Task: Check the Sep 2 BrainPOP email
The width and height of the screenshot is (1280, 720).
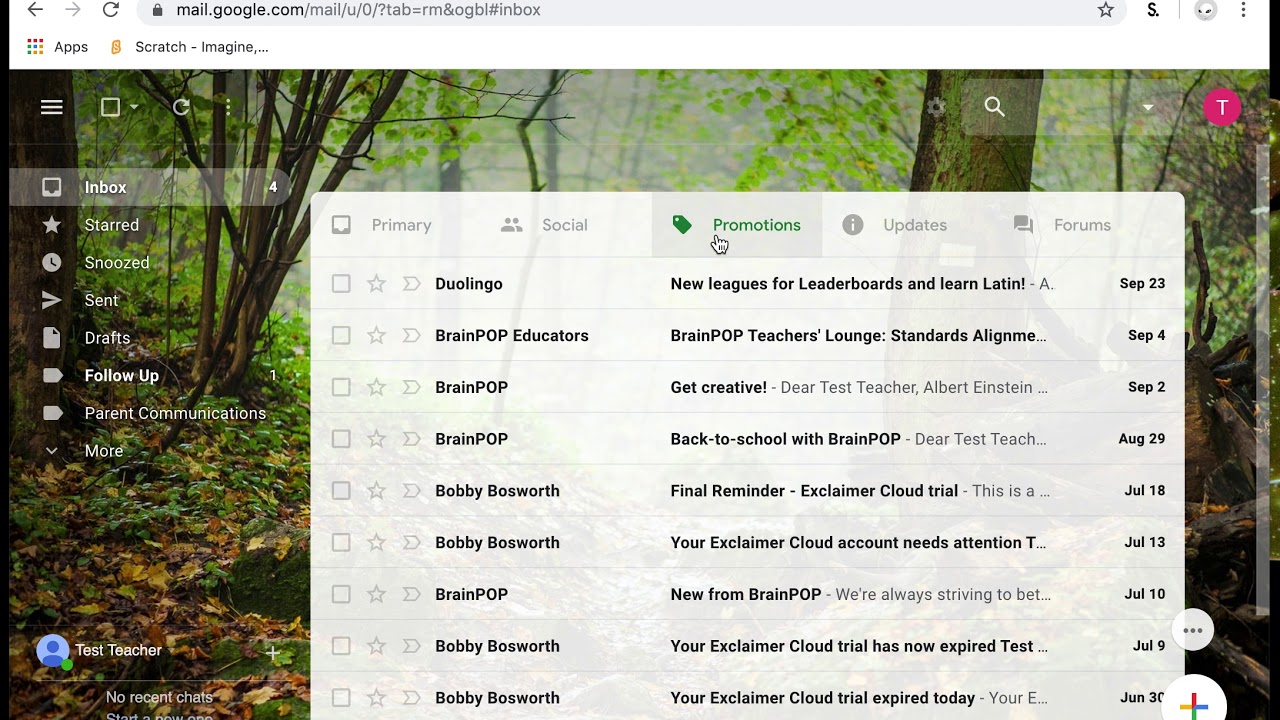Action: coord(341,387)
